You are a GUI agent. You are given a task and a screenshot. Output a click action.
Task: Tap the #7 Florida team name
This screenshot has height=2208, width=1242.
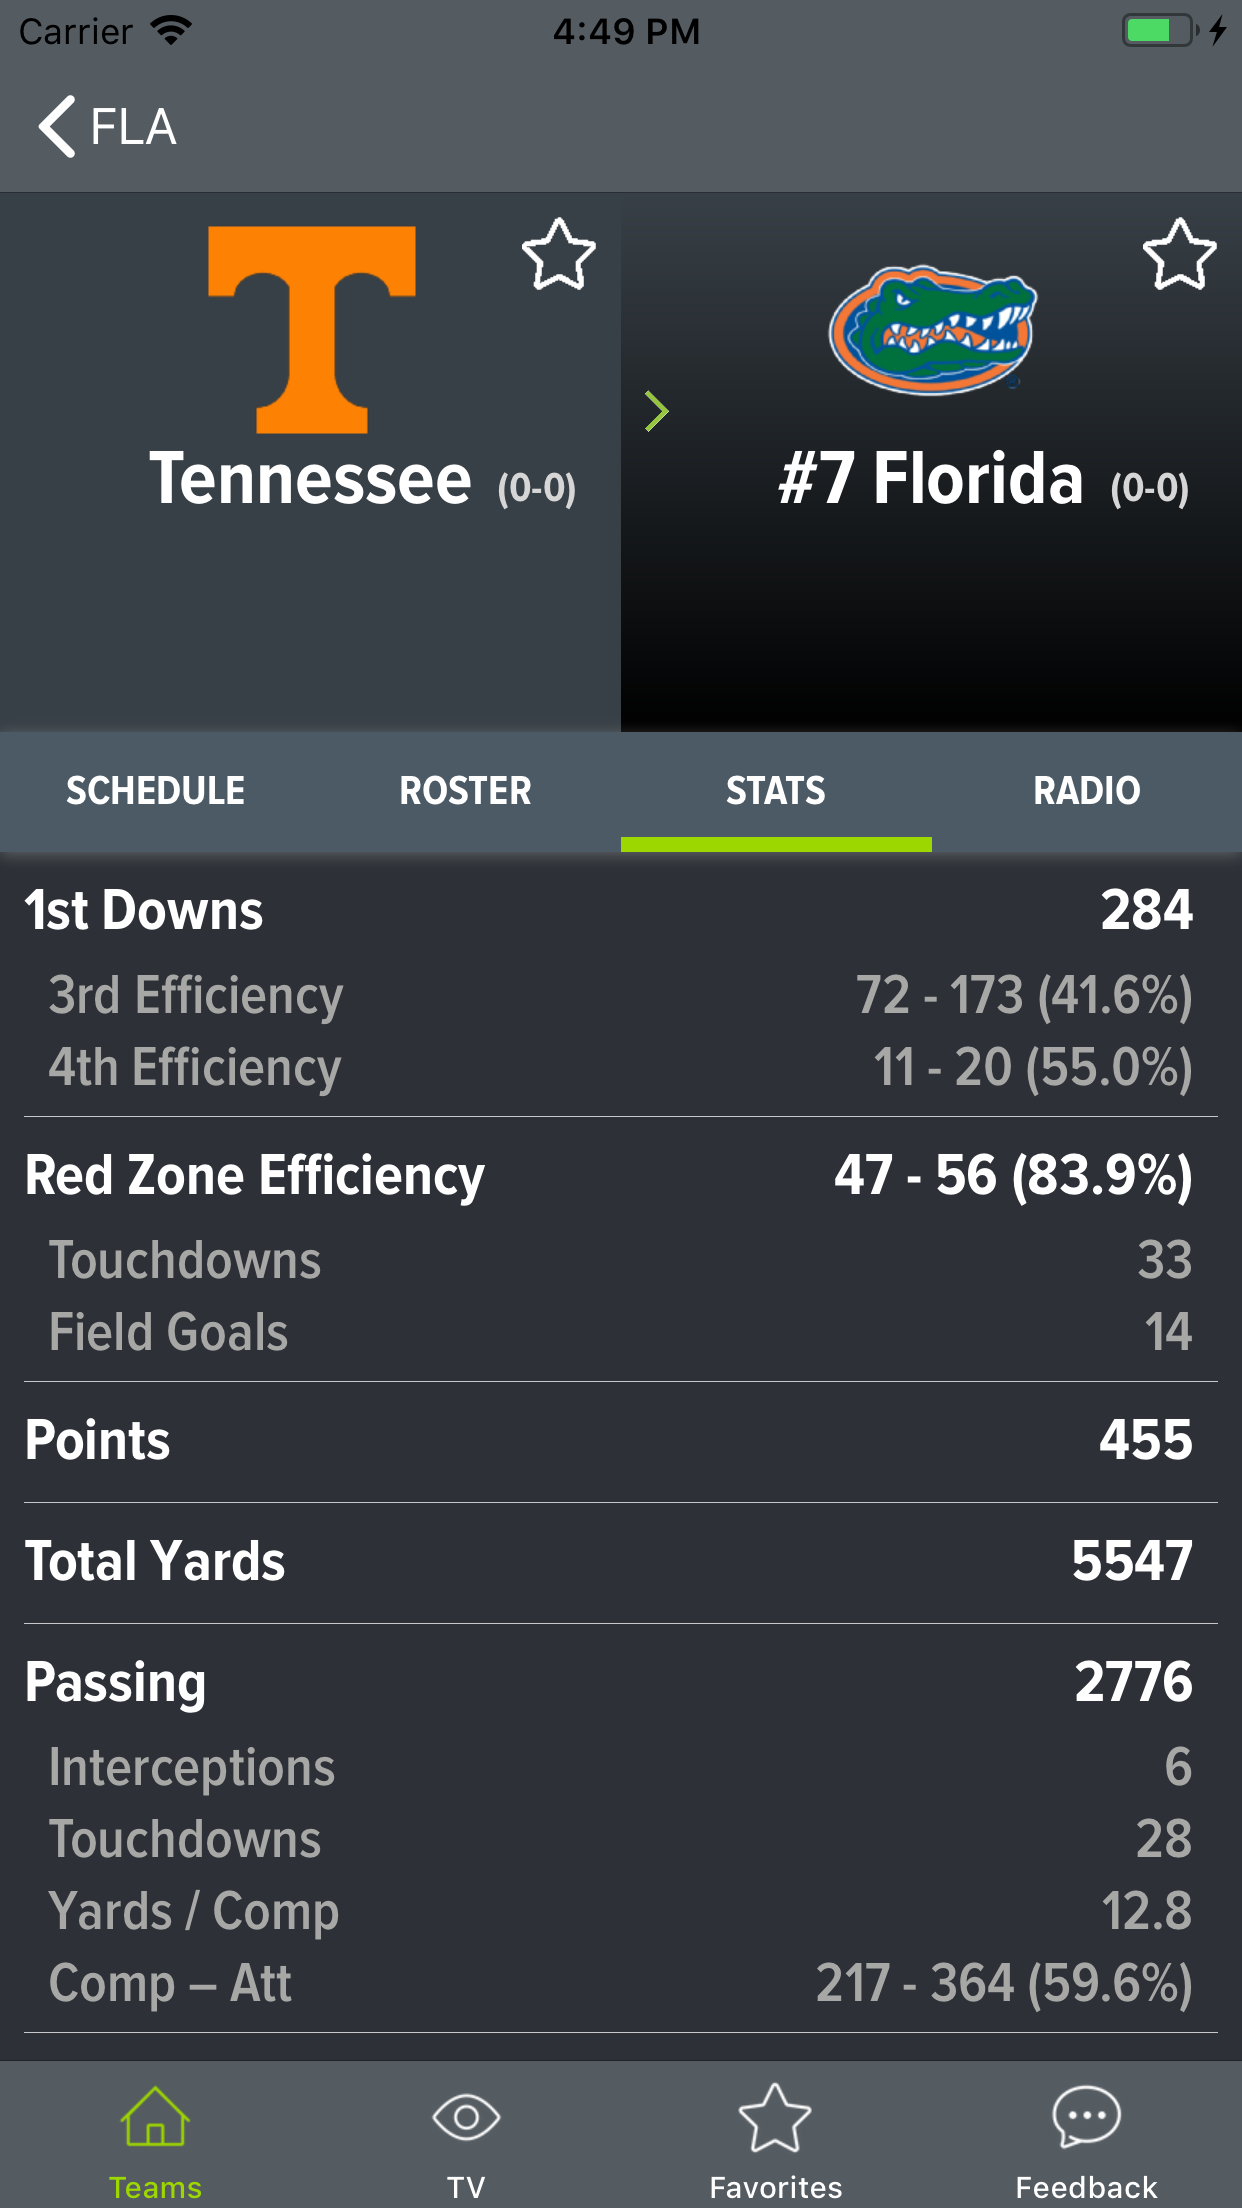point(931,479)
